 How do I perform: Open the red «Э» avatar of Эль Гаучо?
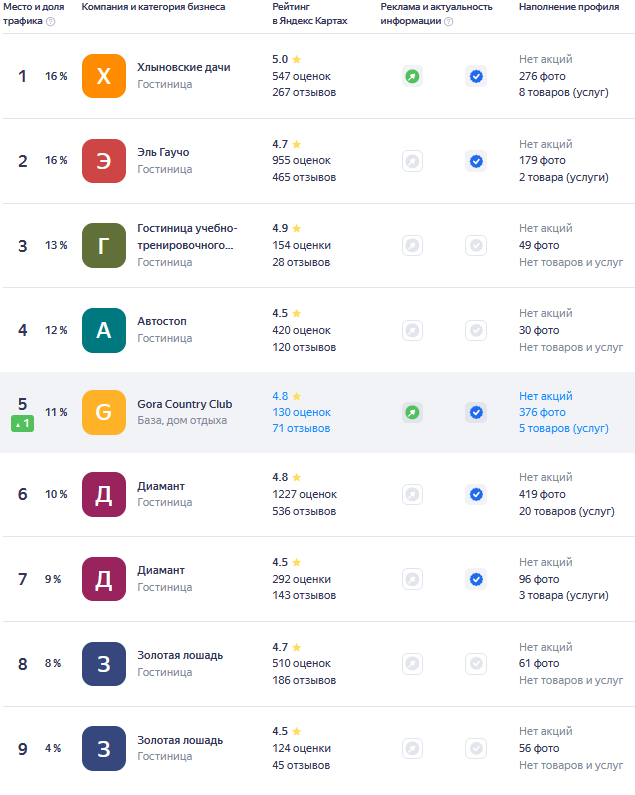pyautogui.click(x=104, y=161)
